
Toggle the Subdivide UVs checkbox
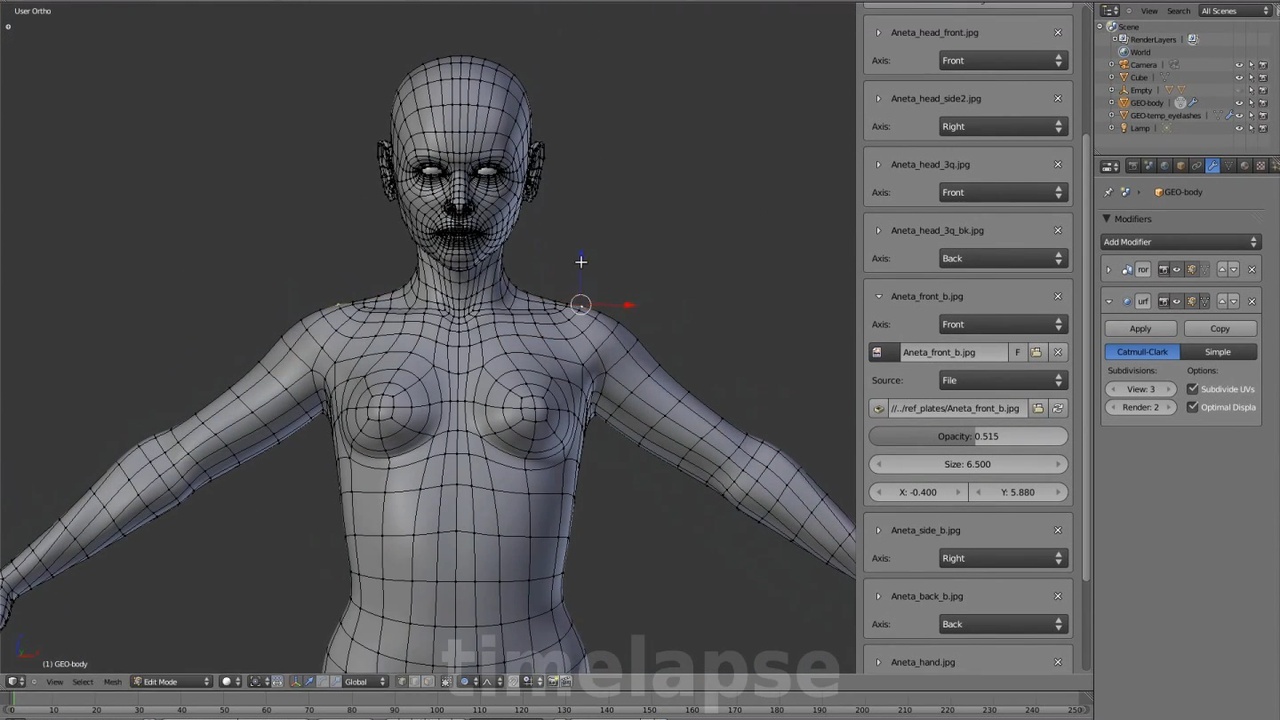pyautogui.click(x=1192, y=389)
